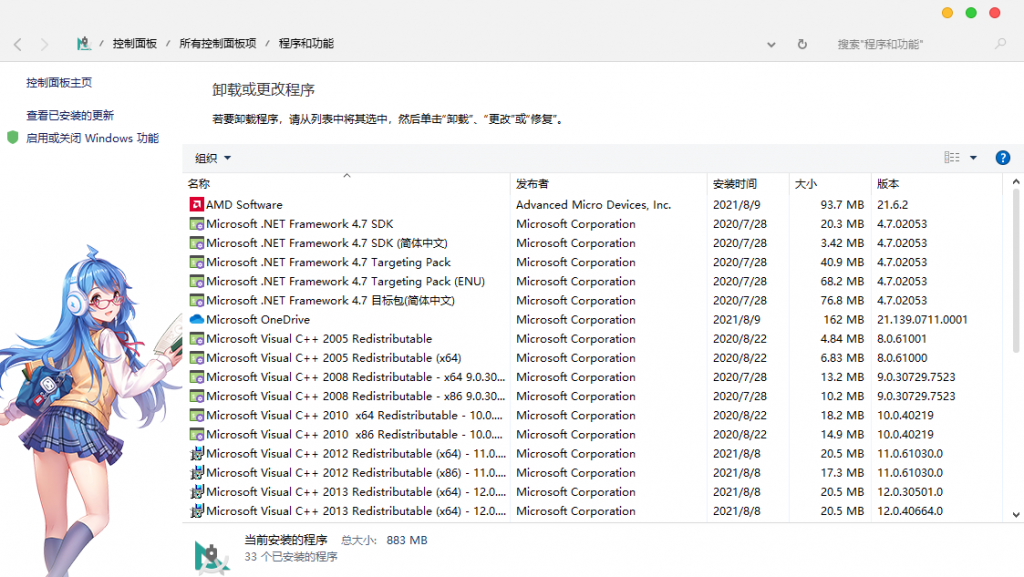The image size is (1024, 577).
Task: Go back with the back arrow
Action: click(x=18, y=44)
